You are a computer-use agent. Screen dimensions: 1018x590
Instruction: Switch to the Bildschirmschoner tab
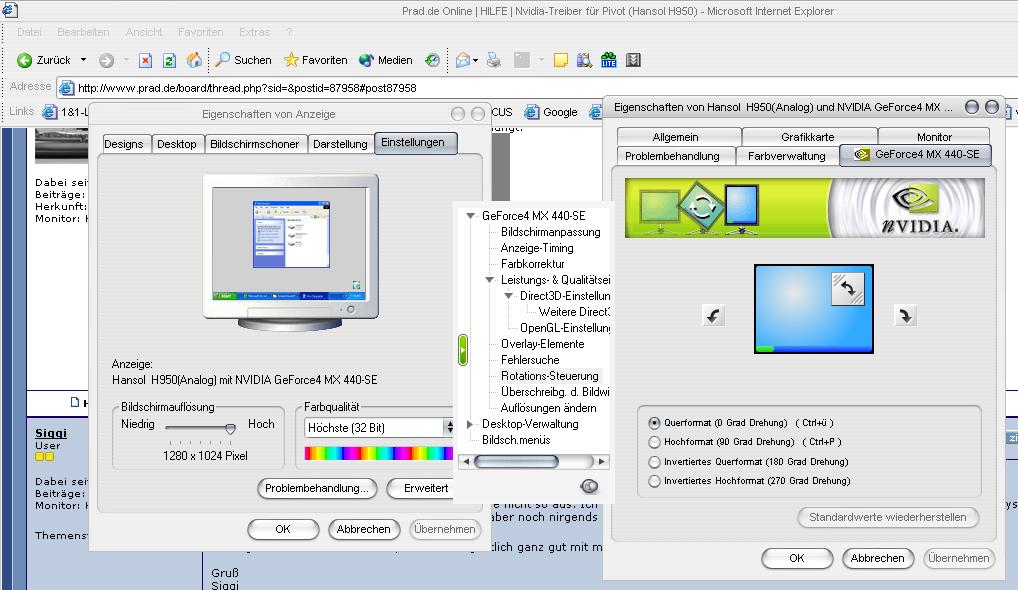[x=254, y=144]
